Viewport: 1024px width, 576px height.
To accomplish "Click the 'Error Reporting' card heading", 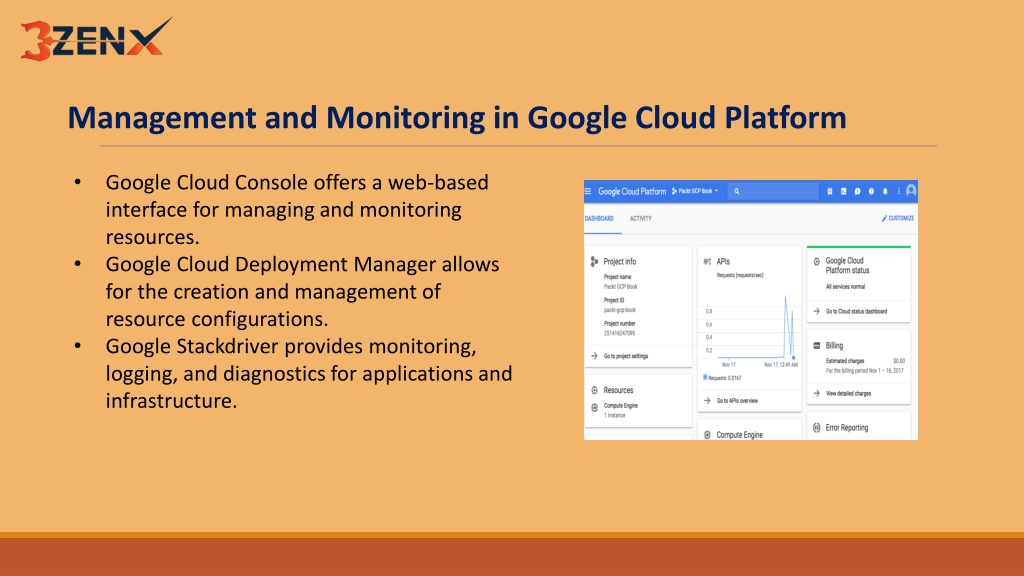I will (x=846, y=428).
